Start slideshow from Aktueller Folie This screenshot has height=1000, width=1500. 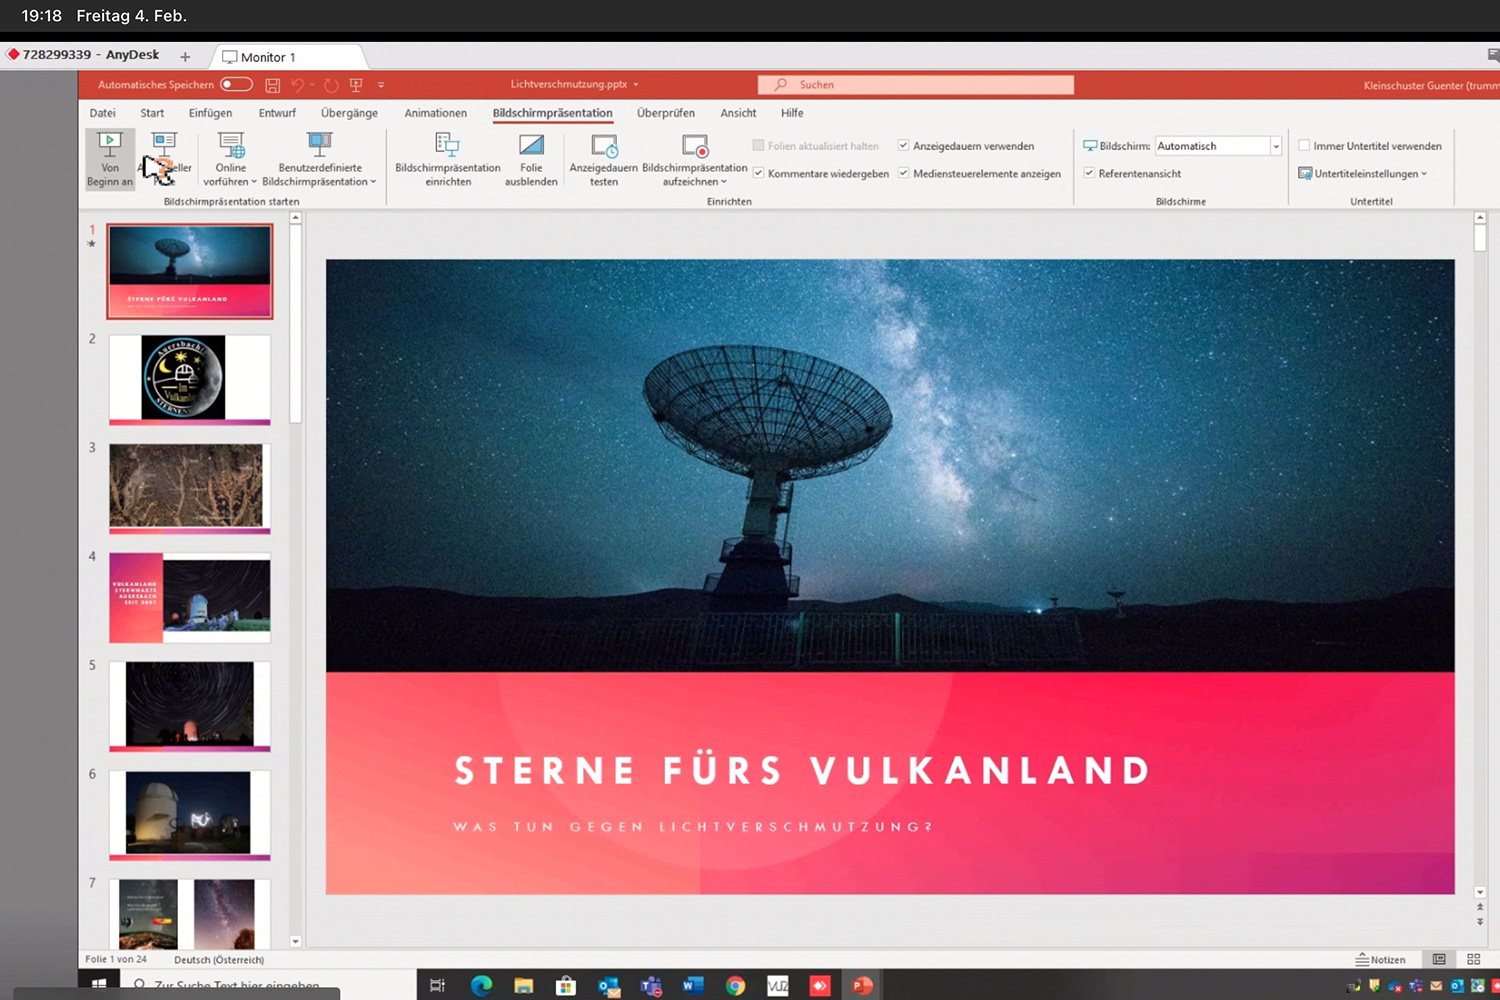[x=165, y=159]
